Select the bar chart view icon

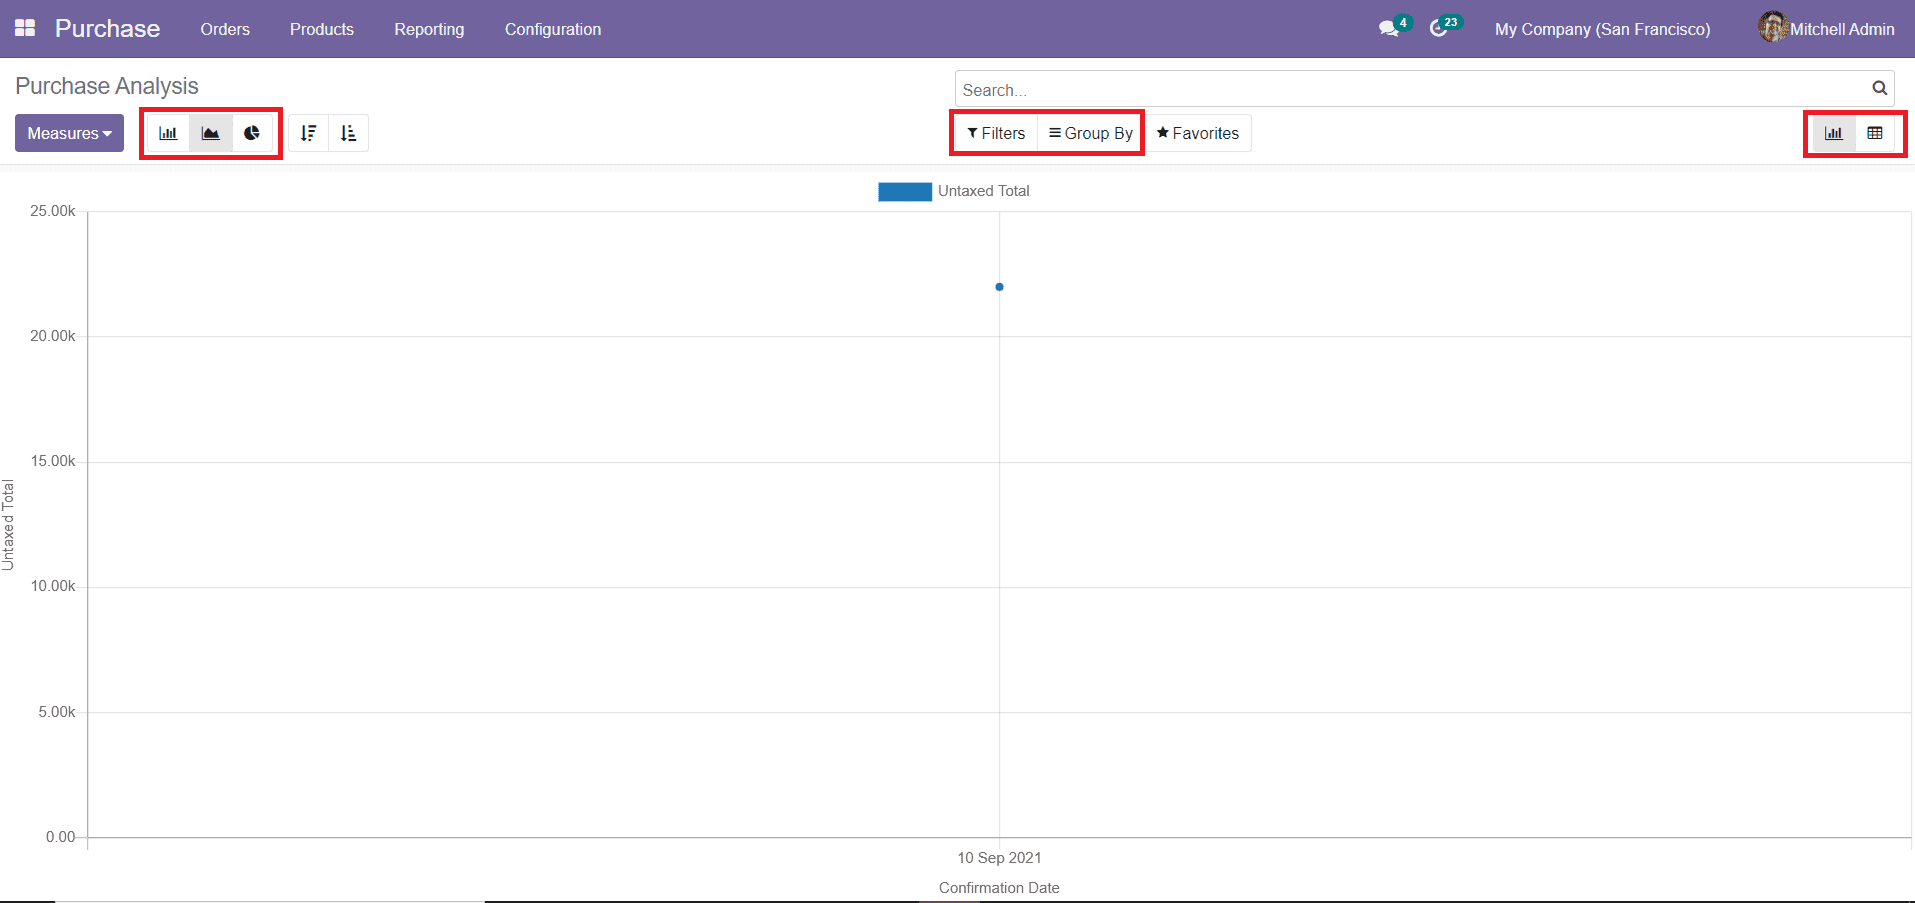point(168,132)
